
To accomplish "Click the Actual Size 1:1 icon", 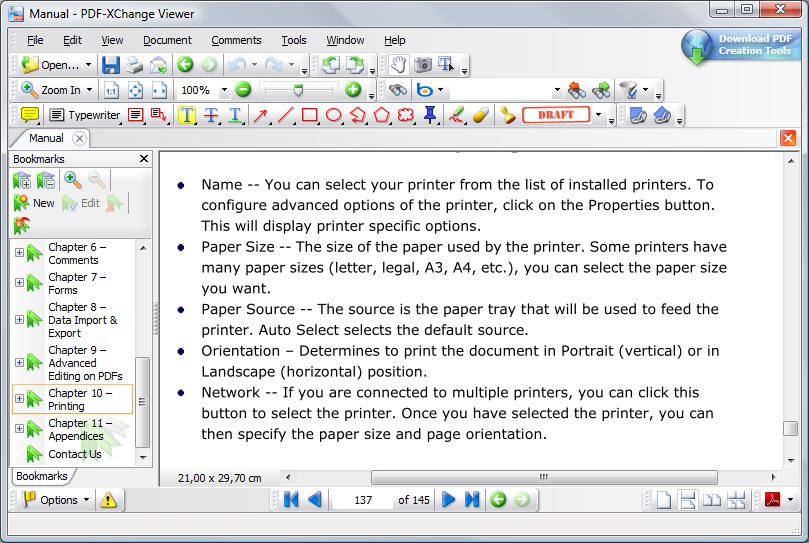I will [x=111, y=90].
